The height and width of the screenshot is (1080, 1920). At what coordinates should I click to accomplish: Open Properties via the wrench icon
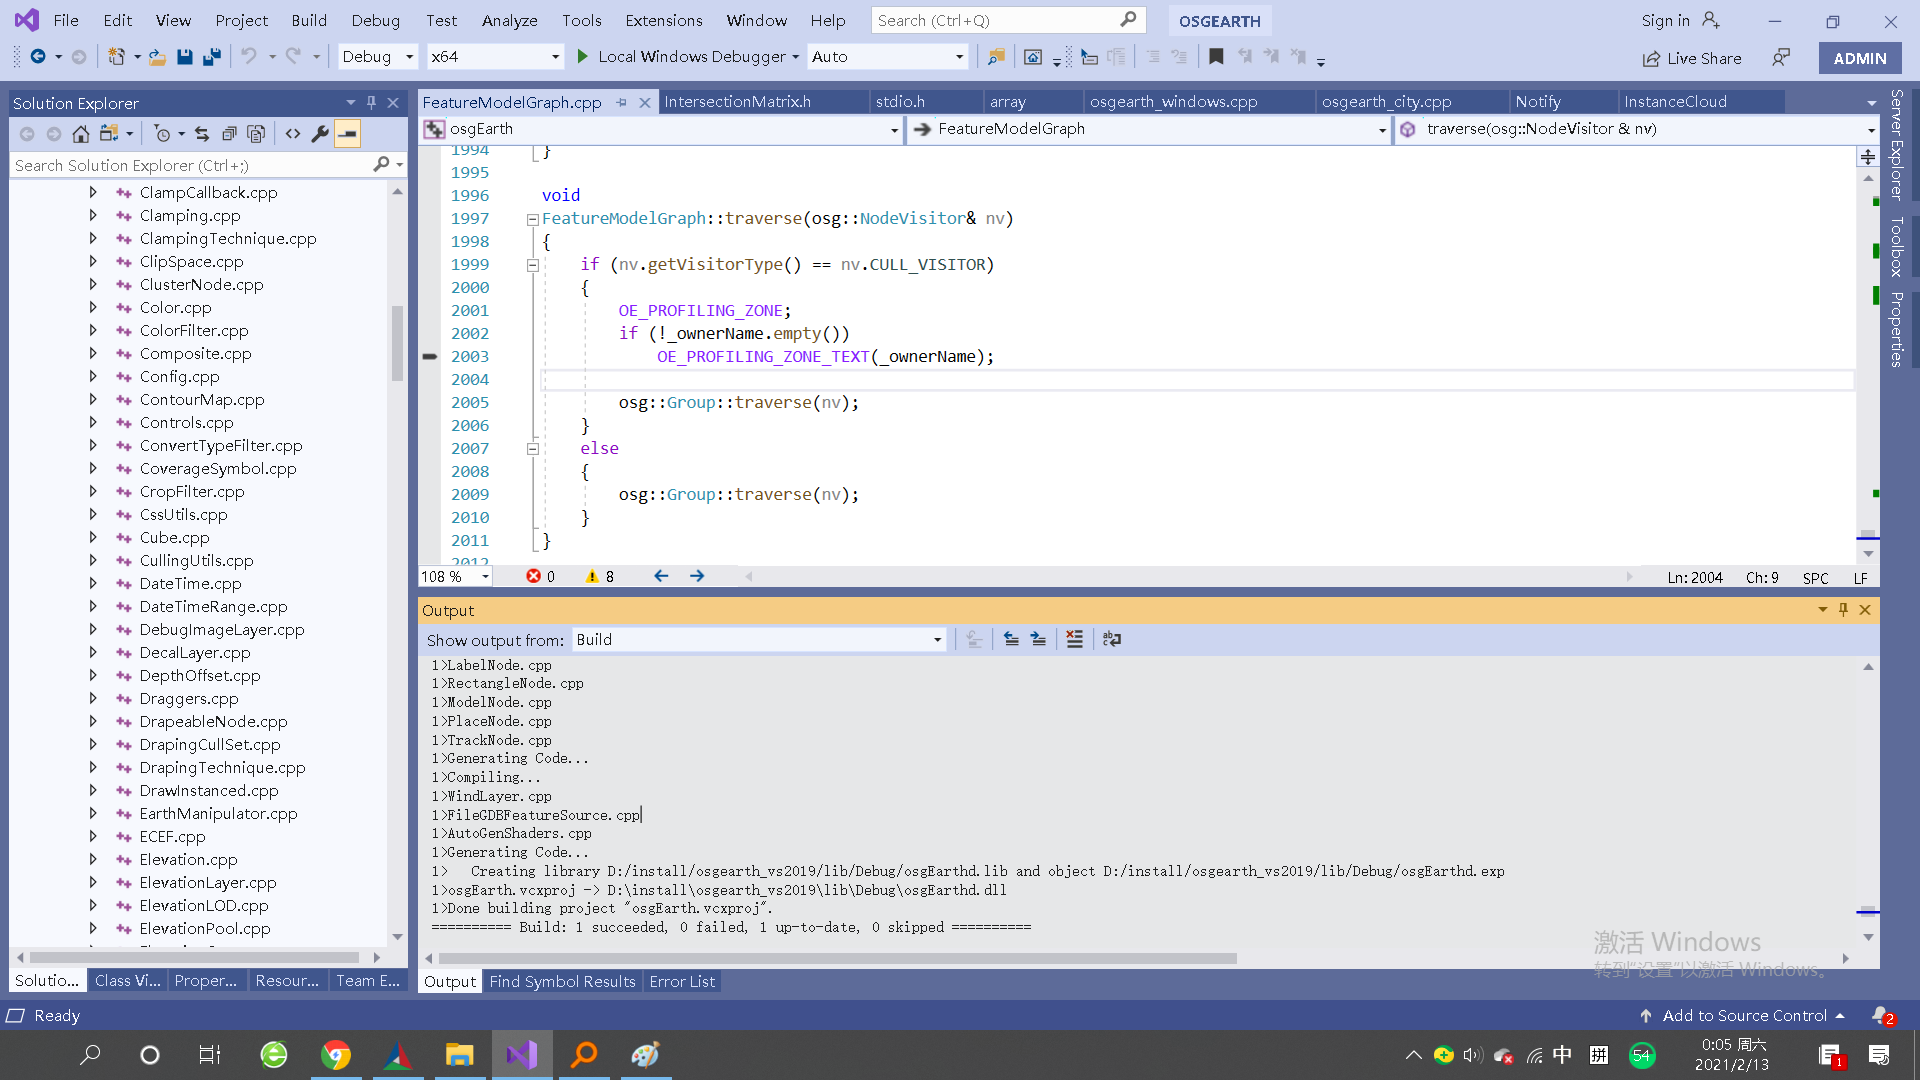(320, 133)
